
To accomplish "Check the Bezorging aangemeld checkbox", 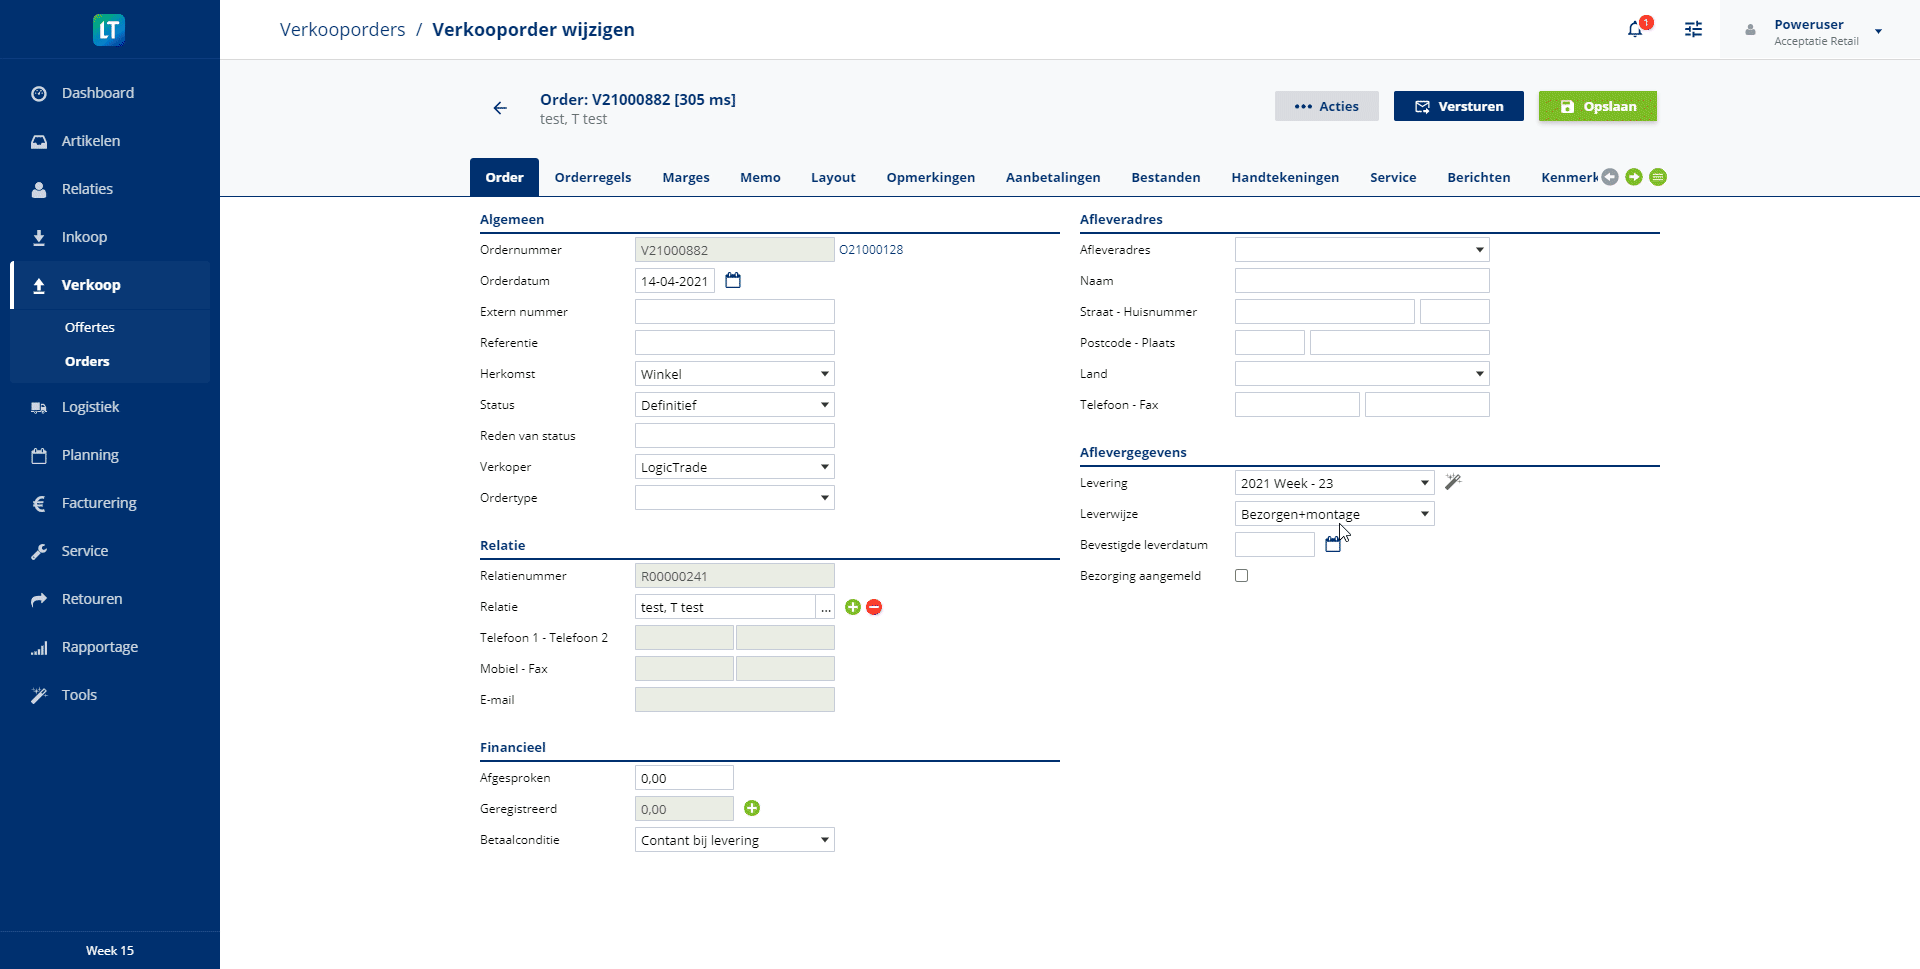I will (1241, 576).
